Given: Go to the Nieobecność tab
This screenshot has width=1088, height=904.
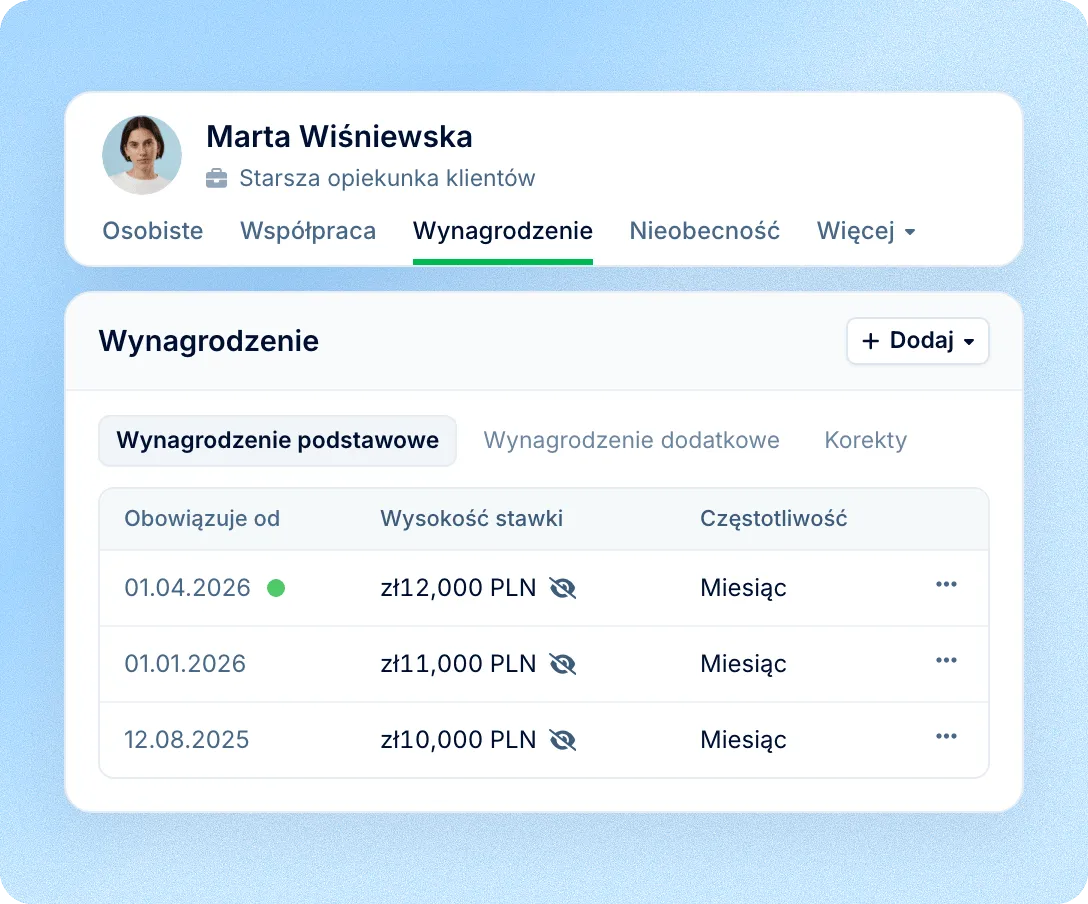Looking at the screenshot, I should pos(704,231).
